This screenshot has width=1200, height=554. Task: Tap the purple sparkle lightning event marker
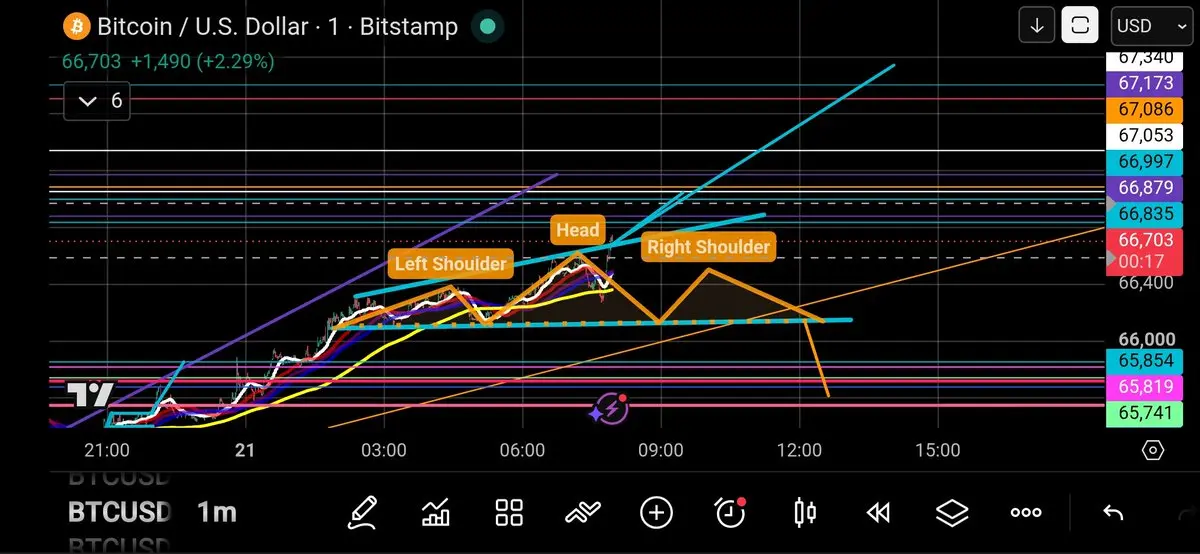tap(608, 408)
